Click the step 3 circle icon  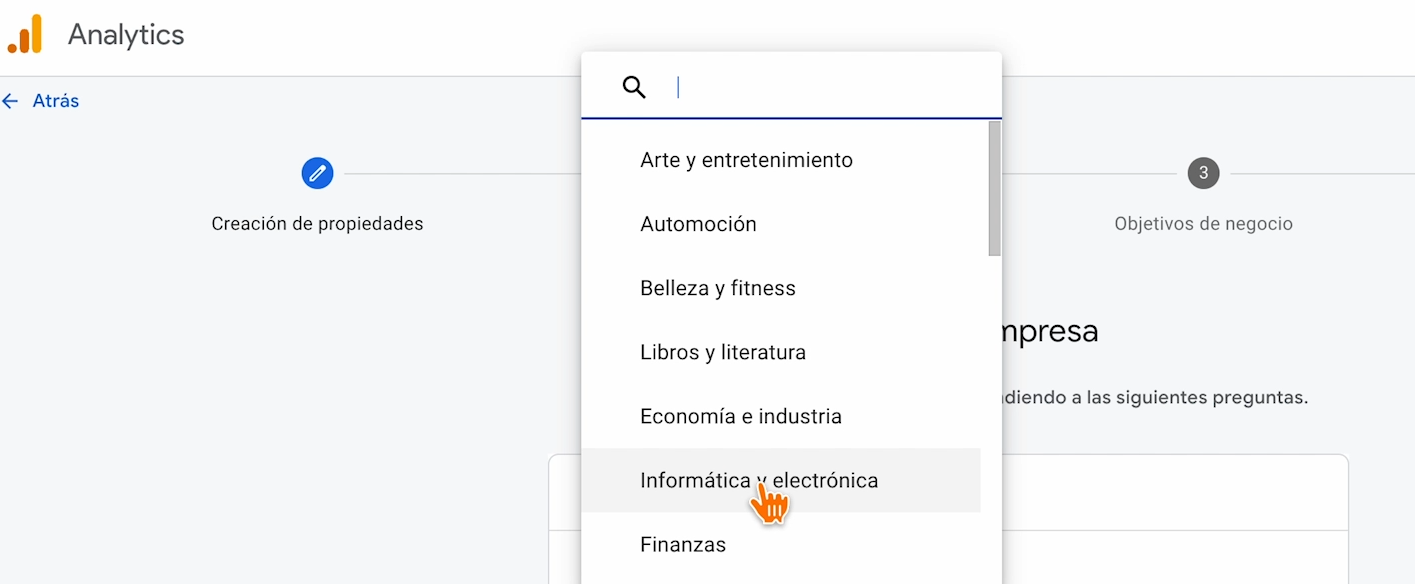pyautogui.click(x=1203, y=173)
